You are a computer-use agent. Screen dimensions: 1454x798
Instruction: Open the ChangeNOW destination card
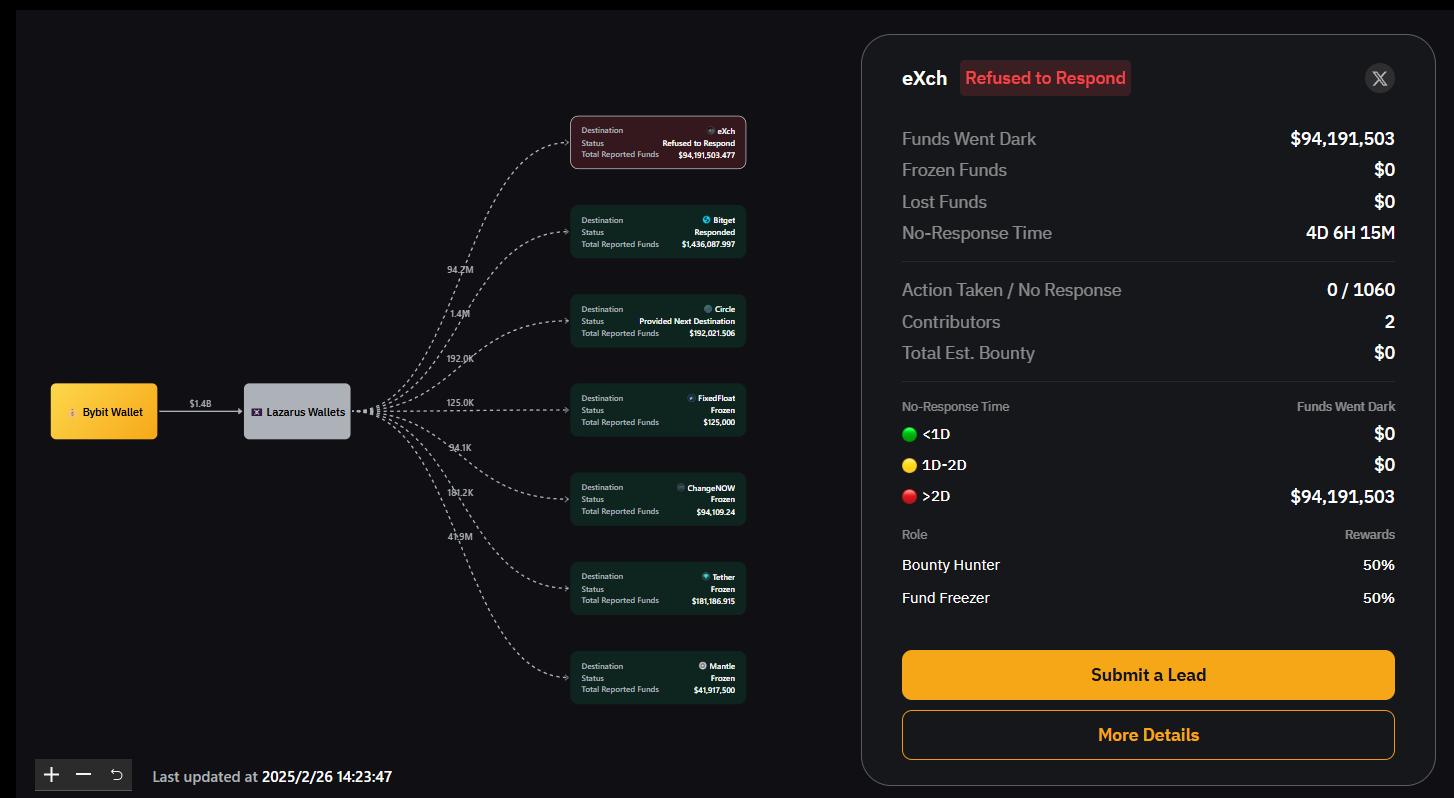point(658,499)
